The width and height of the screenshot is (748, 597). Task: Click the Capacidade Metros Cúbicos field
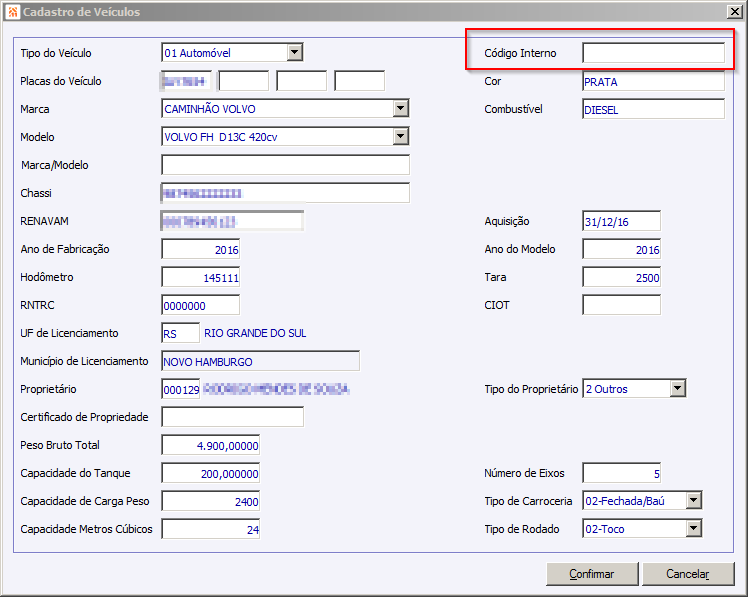210,529
